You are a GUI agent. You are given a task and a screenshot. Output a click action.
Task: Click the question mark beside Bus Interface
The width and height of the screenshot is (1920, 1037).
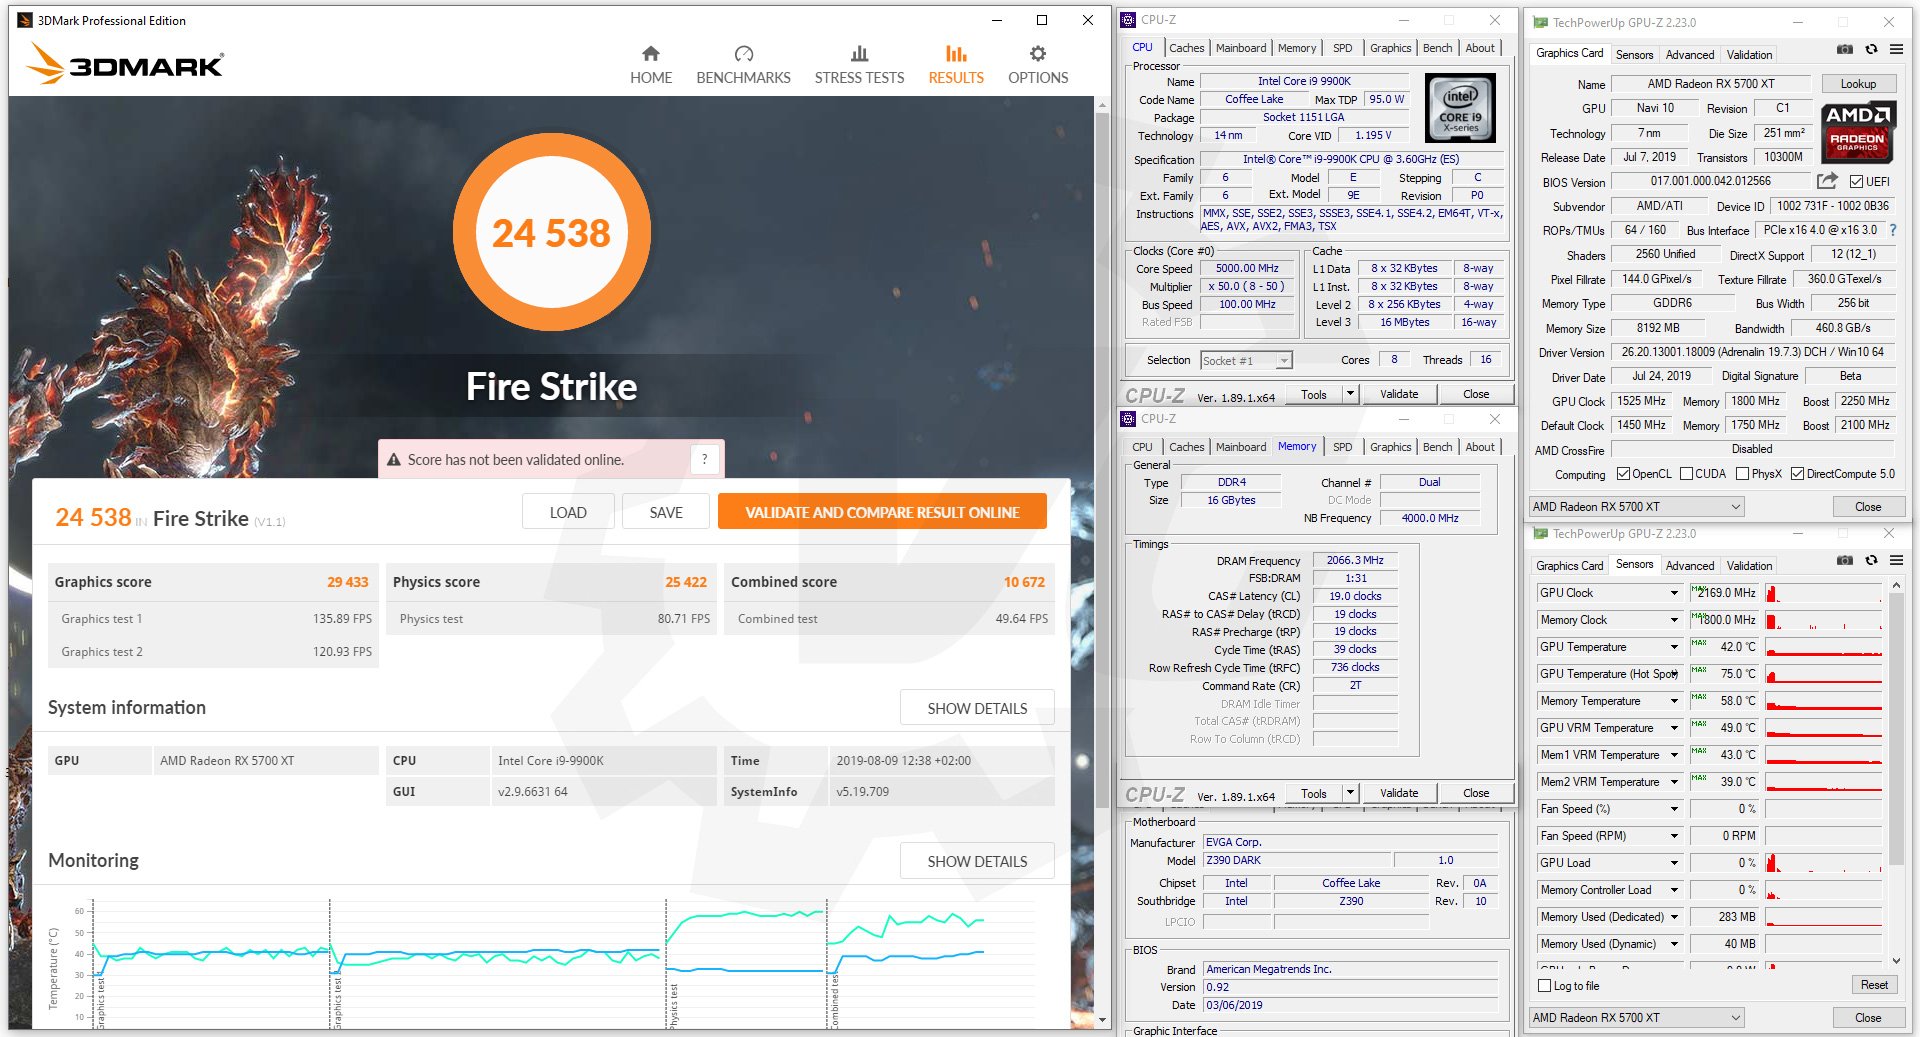click(1892, 230)
